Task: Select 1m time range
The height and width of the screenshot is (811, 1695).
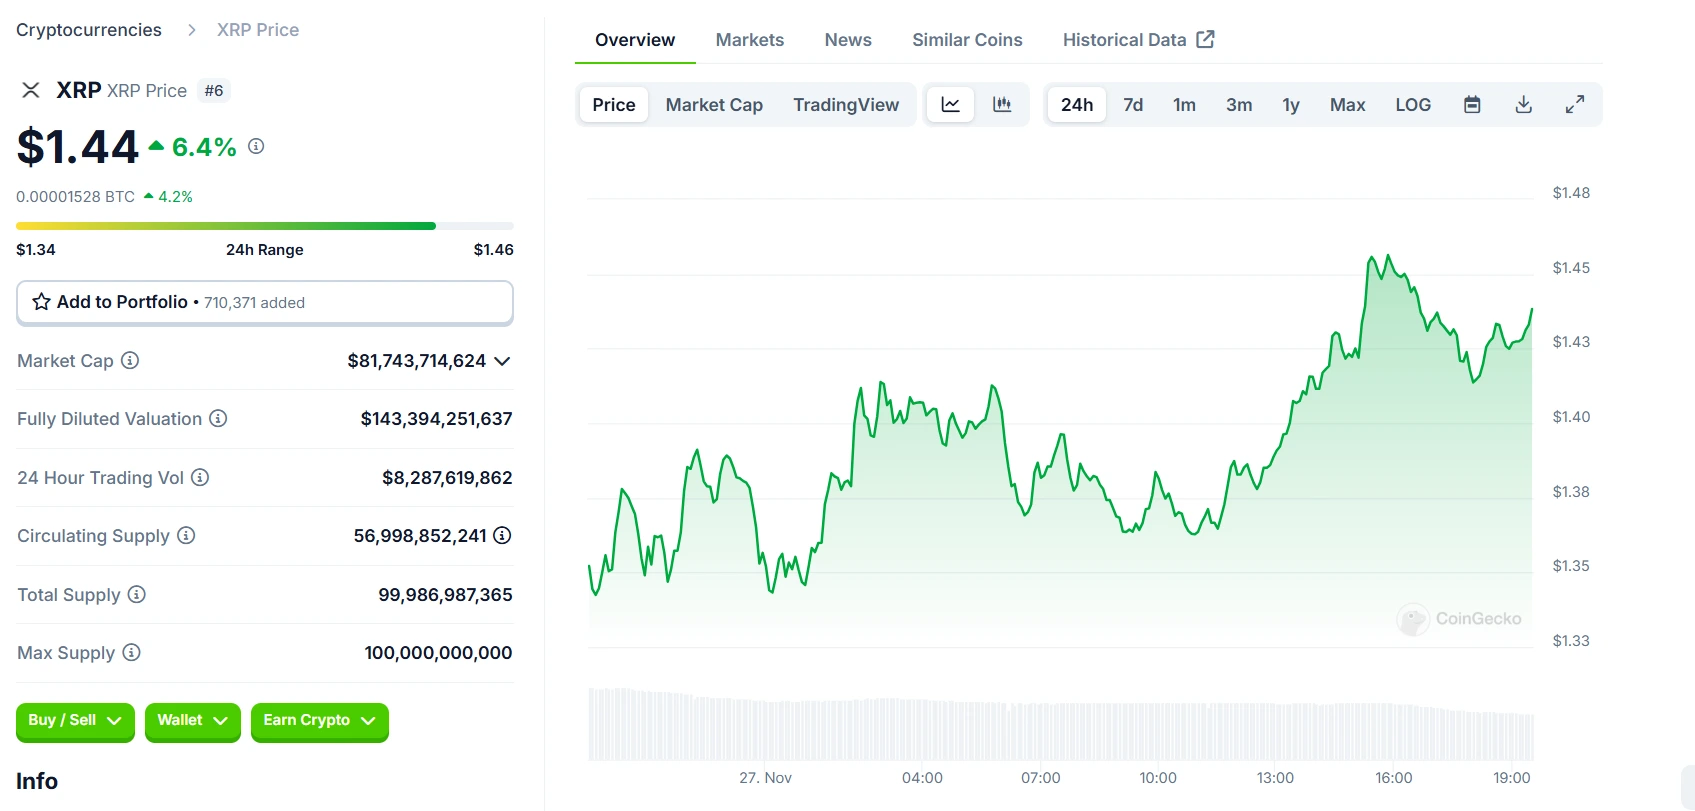Action: tap(1184, 104)
